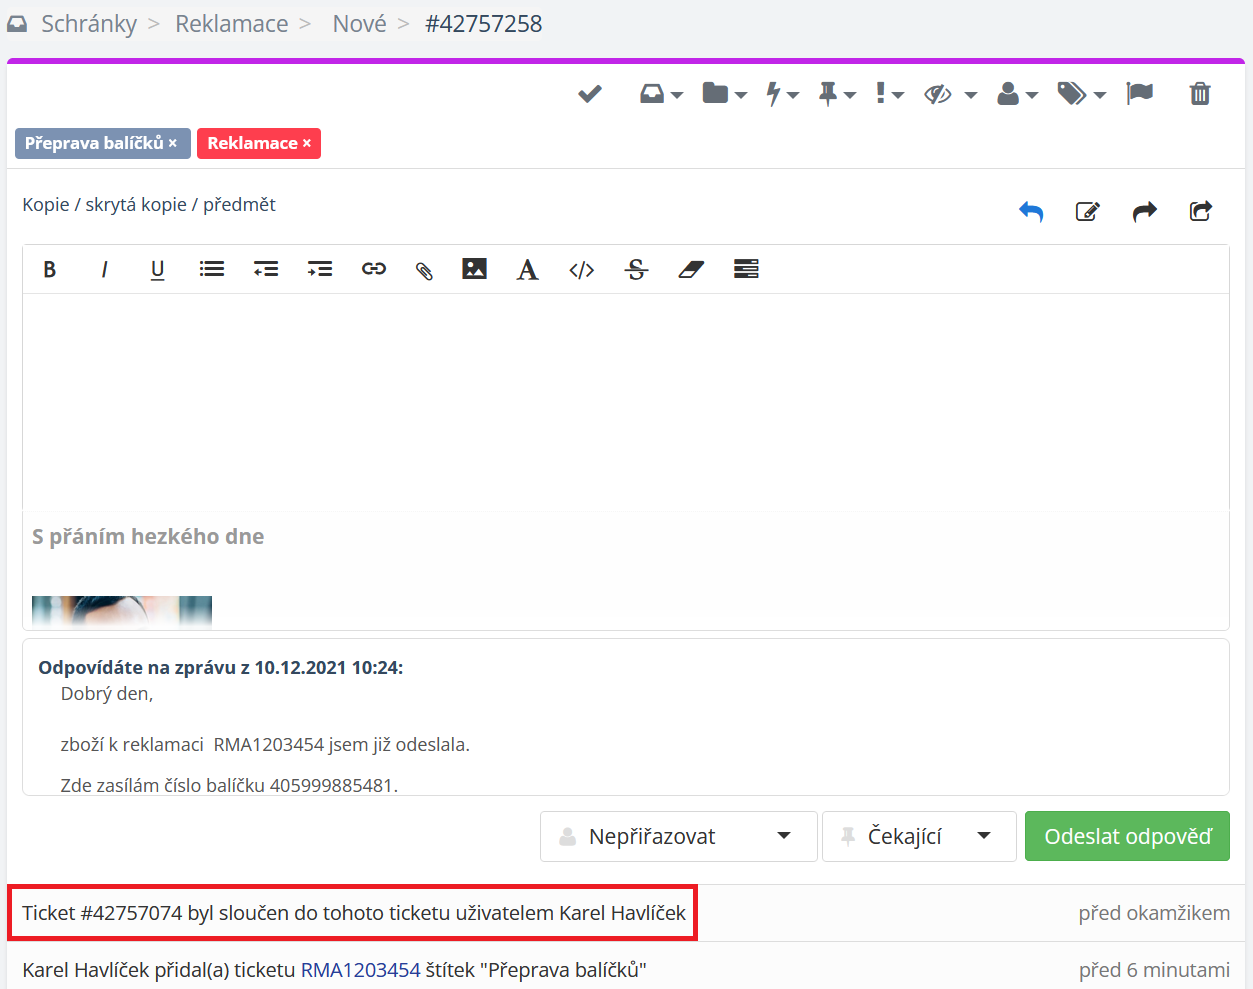This screenshot has width=1253, height=989.
Task: Delete the ticket with trash icon
Action: pos(1200,94)
